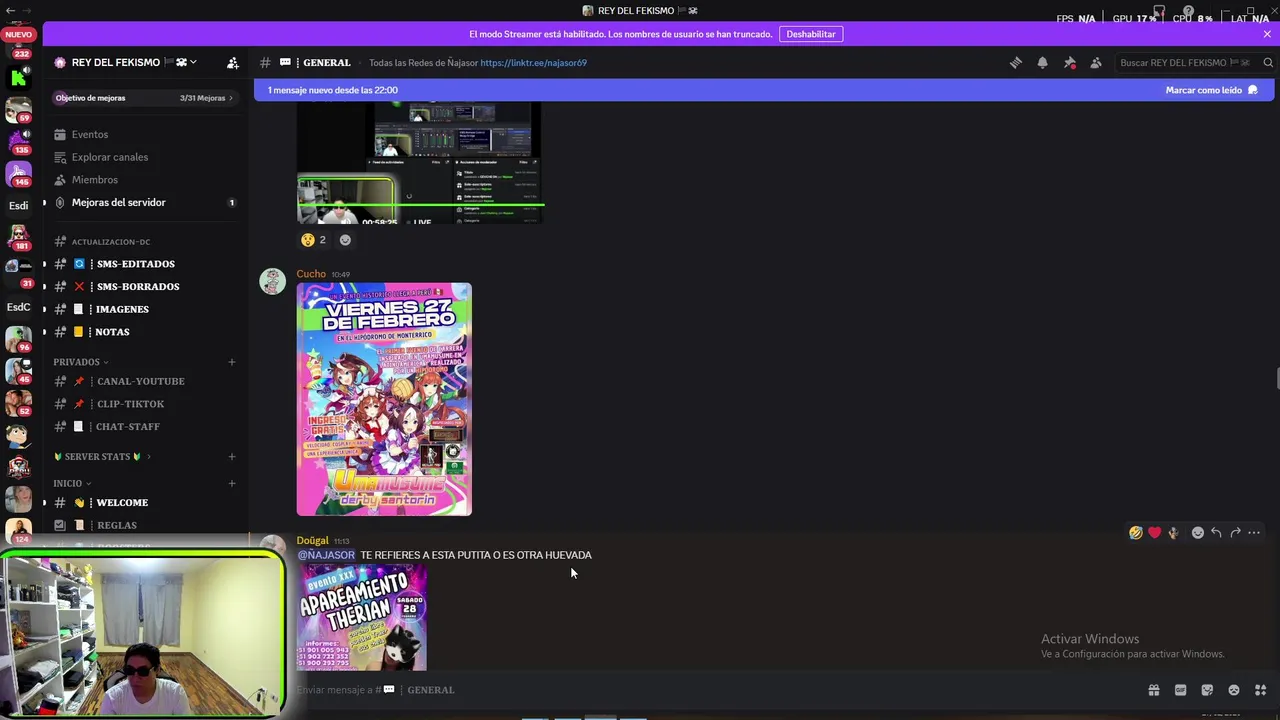The width and height of the screenshot is (1280, 720).
Task: Open the CLIP-TIKTOK channel
Action: coord(145,404)
